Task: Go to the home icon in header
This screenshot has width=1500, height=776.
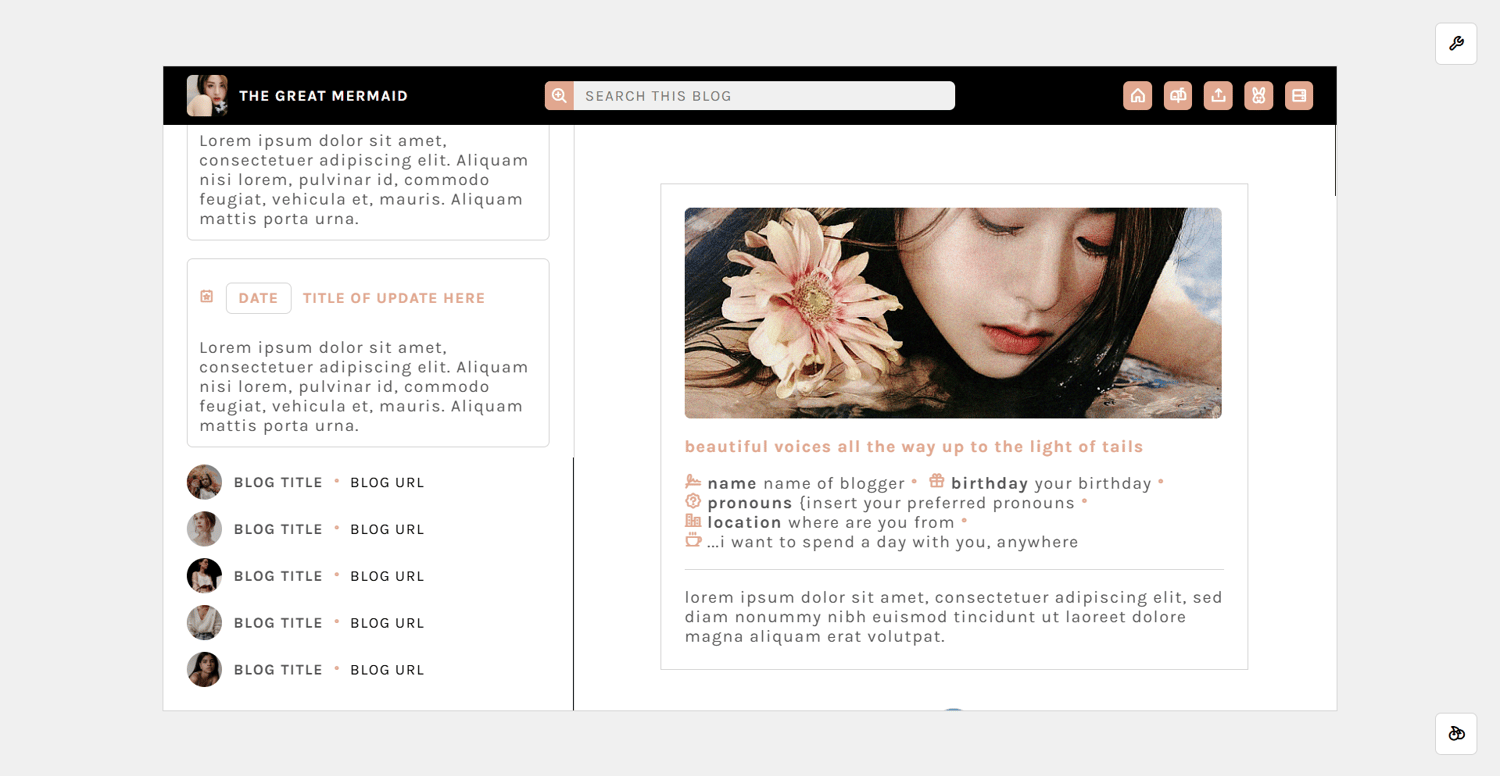Action: pos(1137,96)
